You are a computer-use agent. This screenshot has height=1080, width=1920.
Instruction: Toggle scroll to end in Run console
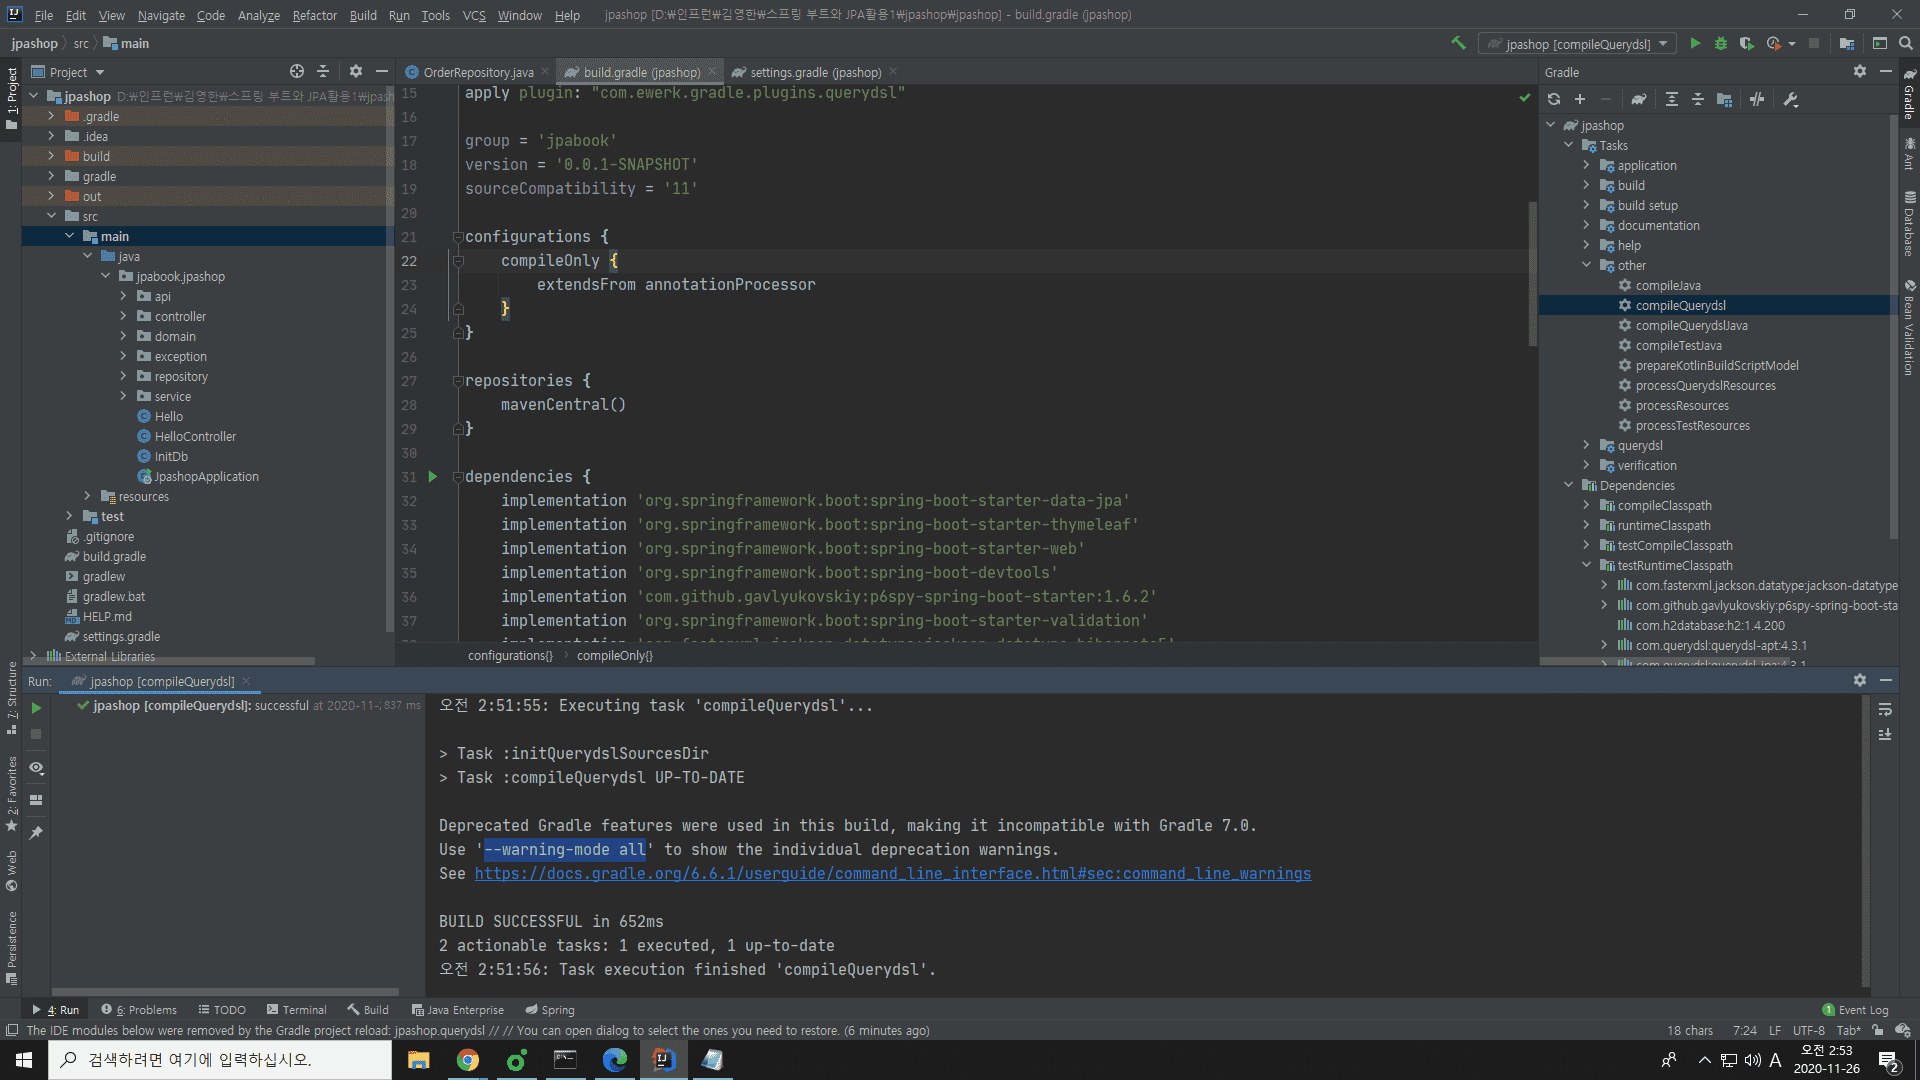click(1885, 734)
